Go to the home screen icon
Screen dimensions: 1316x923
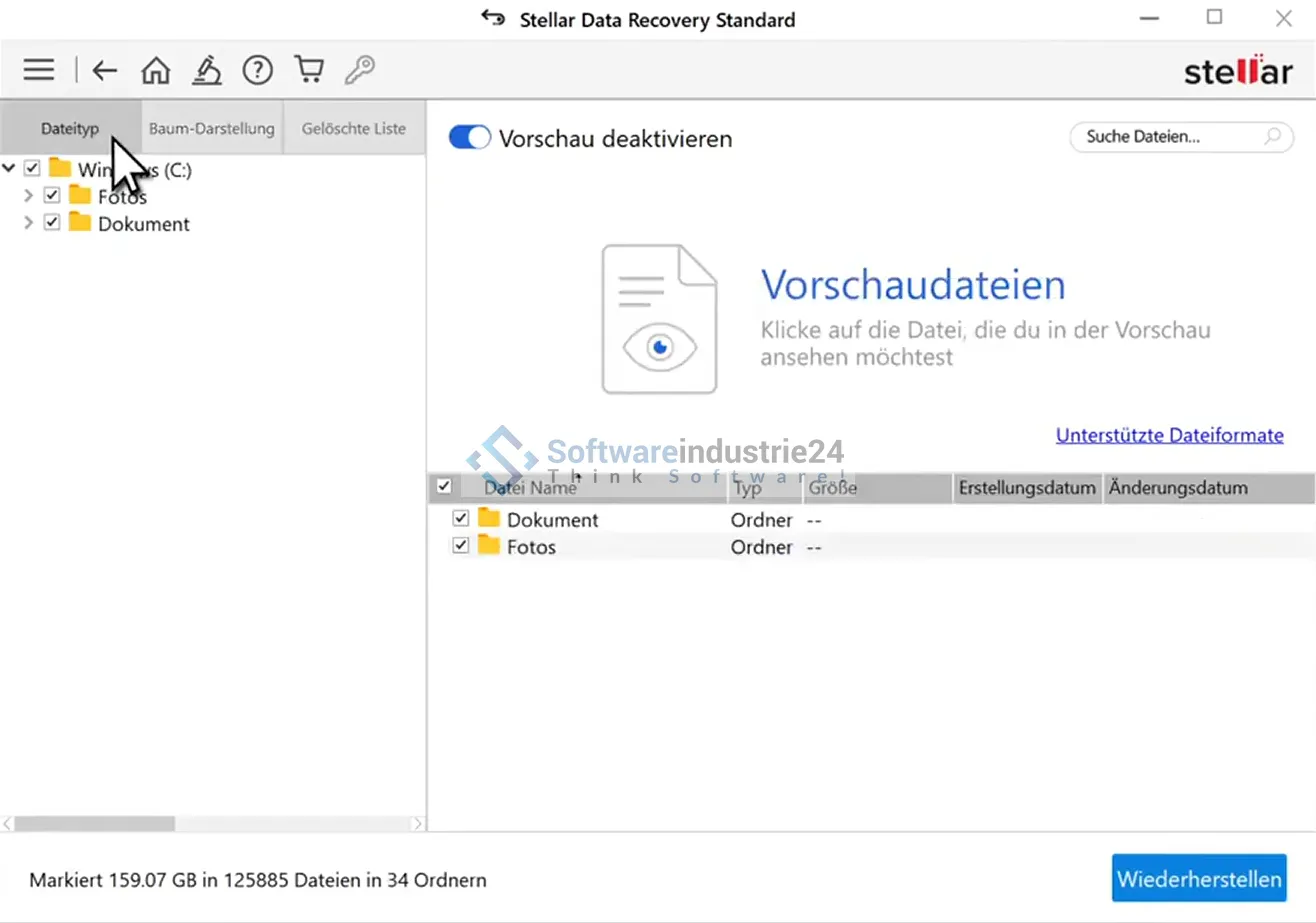155,70
